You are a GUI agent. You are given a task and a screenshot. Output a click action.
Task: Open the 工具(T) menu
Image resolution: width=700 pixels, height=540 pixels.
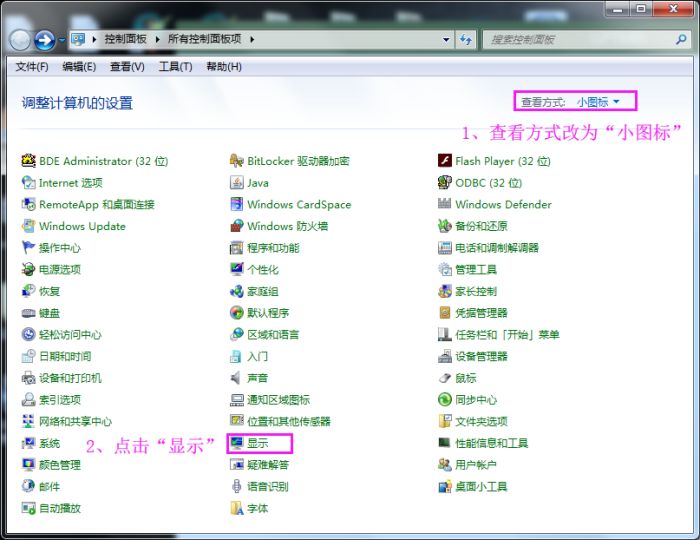[x=175, y=67]
